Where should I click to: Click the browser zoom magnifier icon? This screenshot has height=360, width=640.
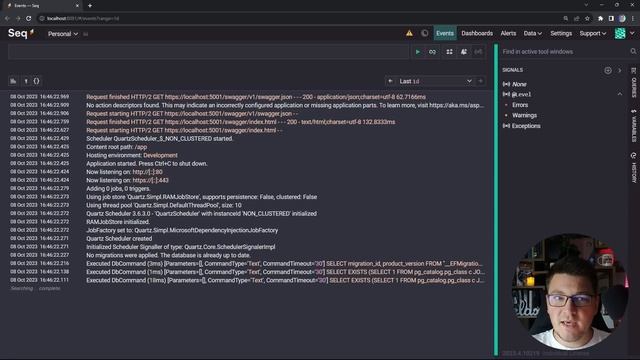tap(566, 18)
